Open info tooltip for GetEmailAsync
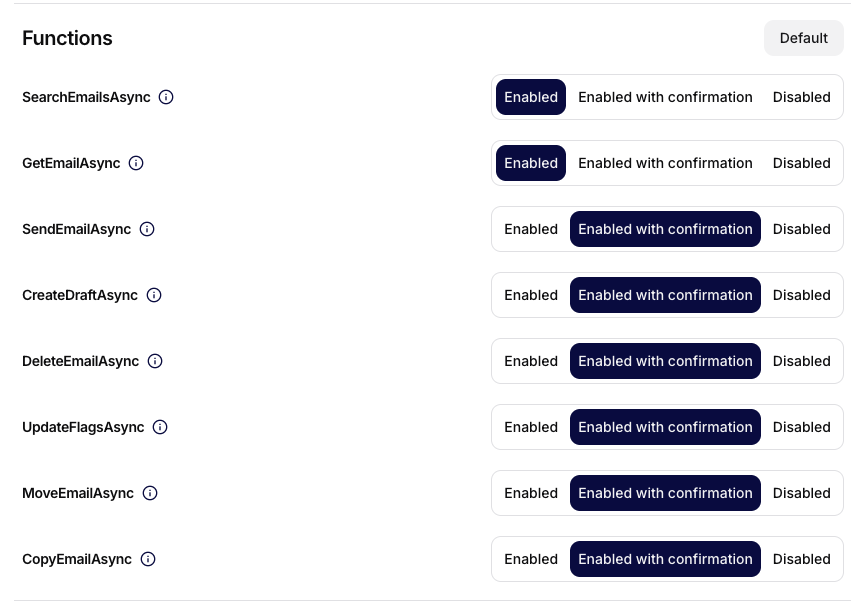This screenshot has height=615, width=851. pos(136,163)
